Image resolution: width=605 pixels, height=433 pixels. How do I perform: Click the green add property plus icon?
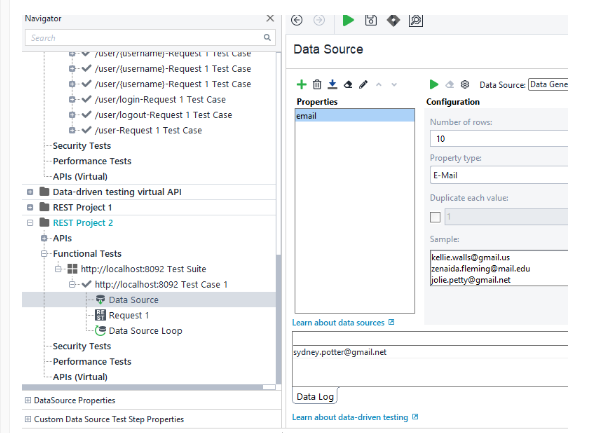point(302,85)
